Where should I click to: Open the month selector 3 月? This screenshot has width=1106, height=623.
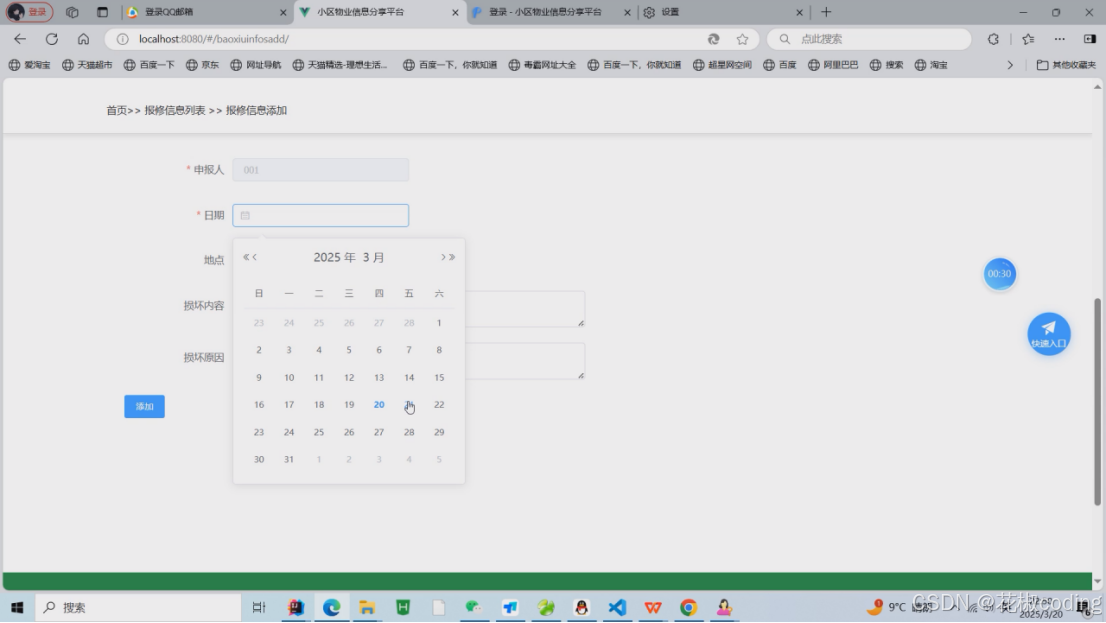click(374, 258)
